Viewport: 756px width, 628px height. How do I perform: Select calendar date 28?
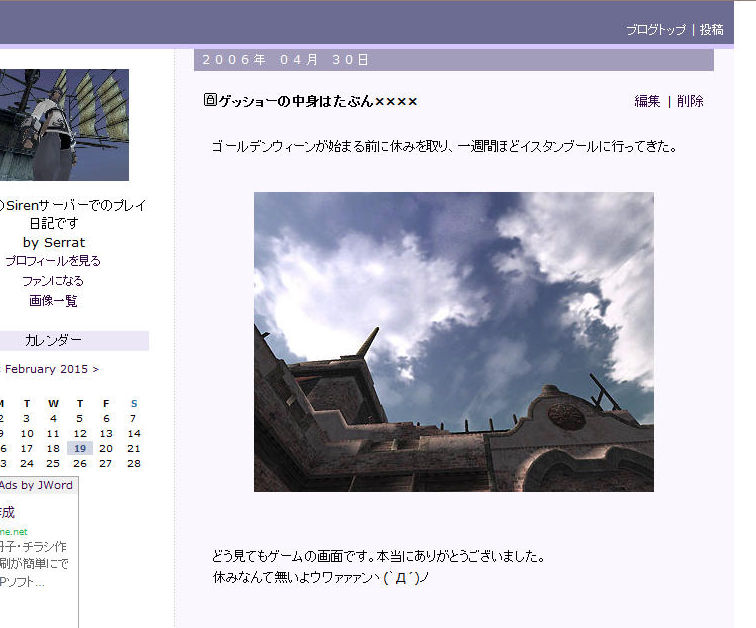tap(134, 464)
